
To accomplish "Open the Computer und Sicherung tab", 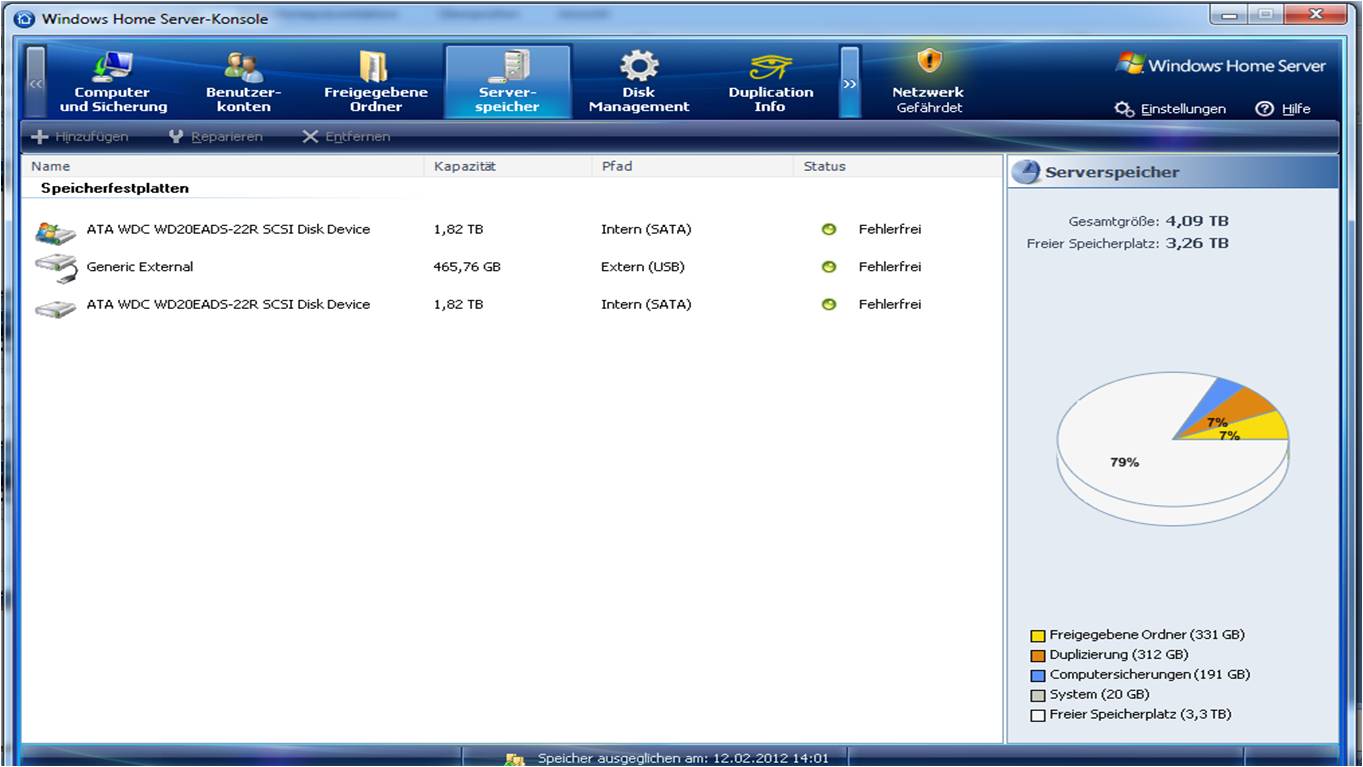I will [x=113, y=82].
